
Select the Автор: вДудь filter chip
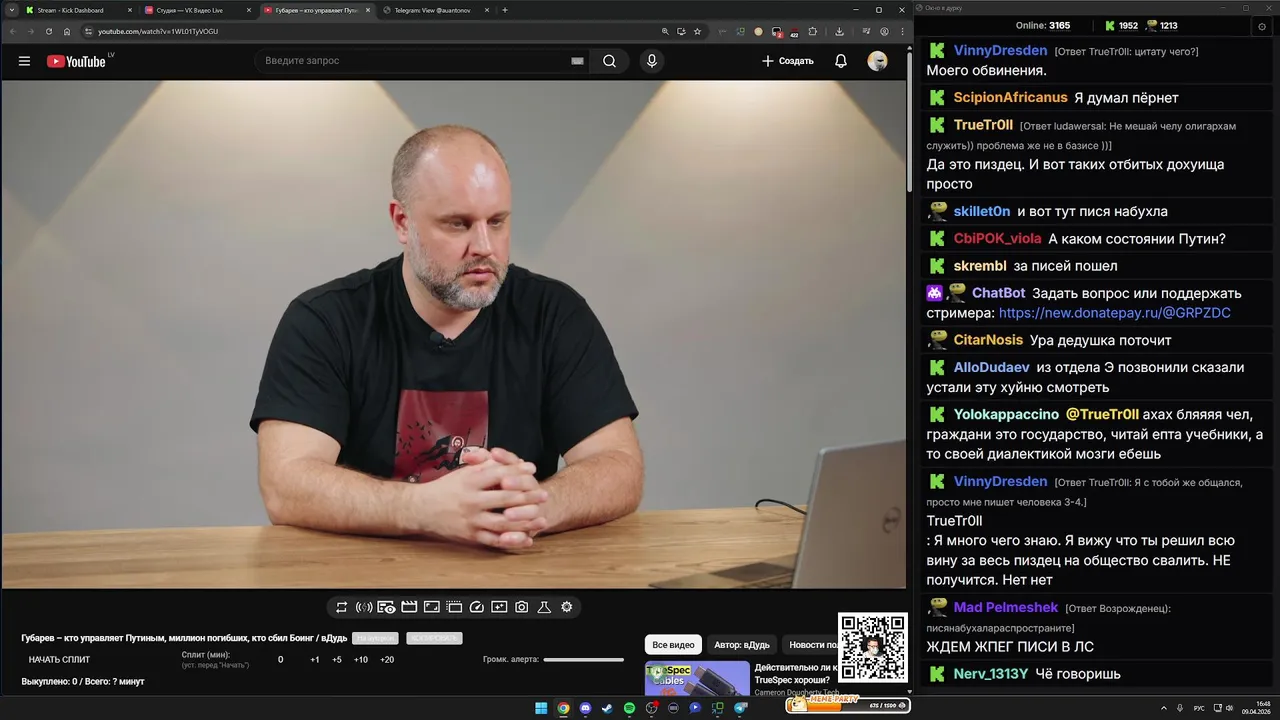pyautogui.click(x=742, y=645)
